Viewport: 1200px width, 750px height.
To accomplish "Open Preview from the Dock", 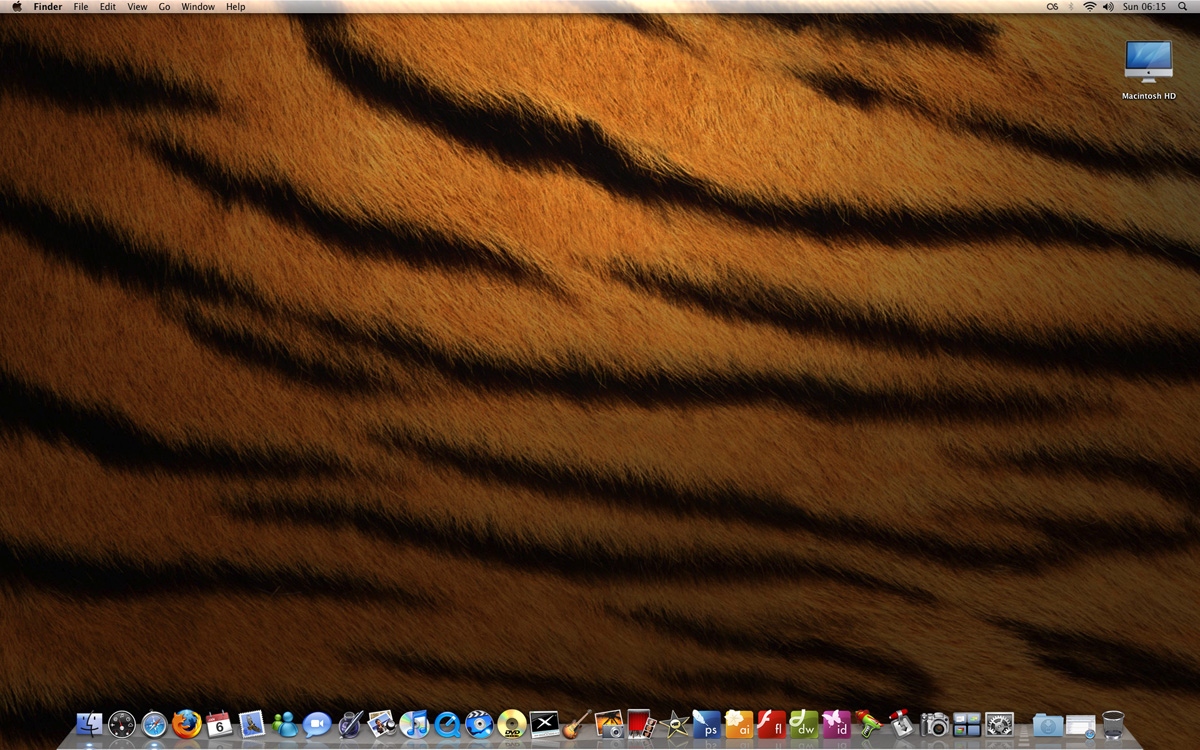I will tap(382, 724).
